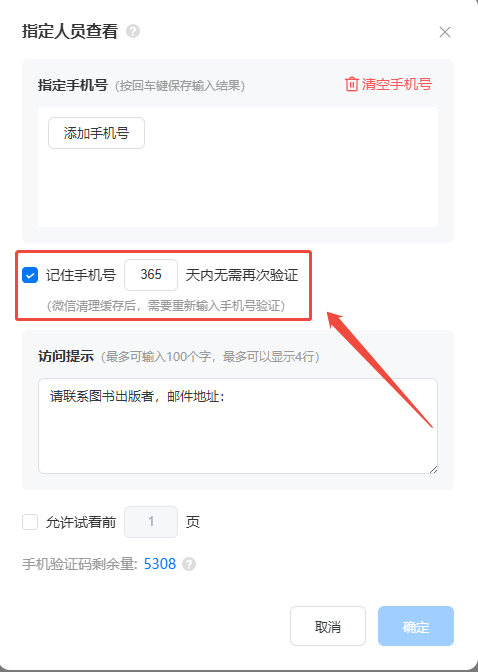The image size is (478, 672).
Task: Click inside the 访问提示 text area
Action: click(238, 426)
